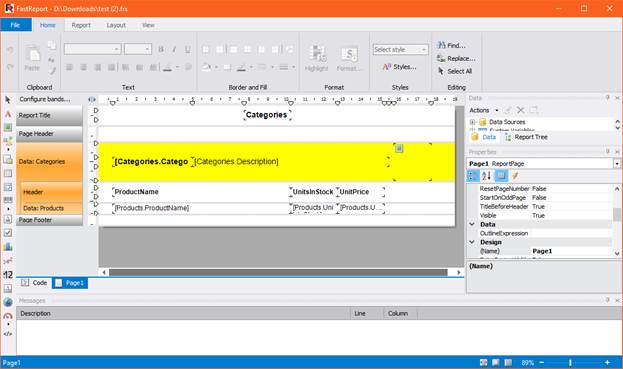Click Select All in Editing group
This screenshot has width=623, height=369.
(455, 71)
